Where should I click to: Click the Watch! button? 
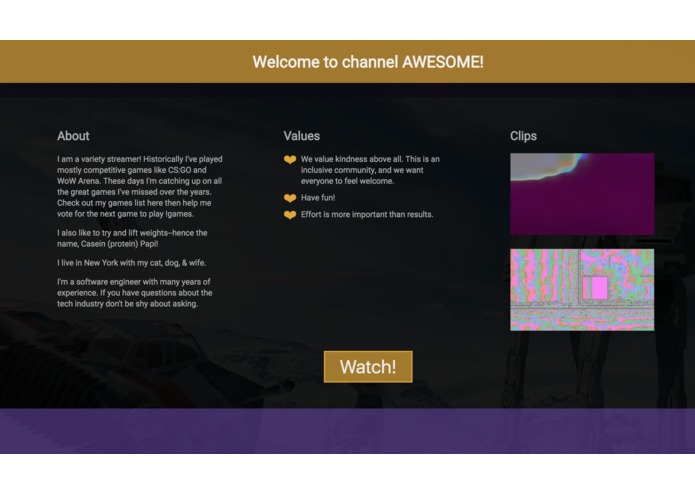point(368,366)
